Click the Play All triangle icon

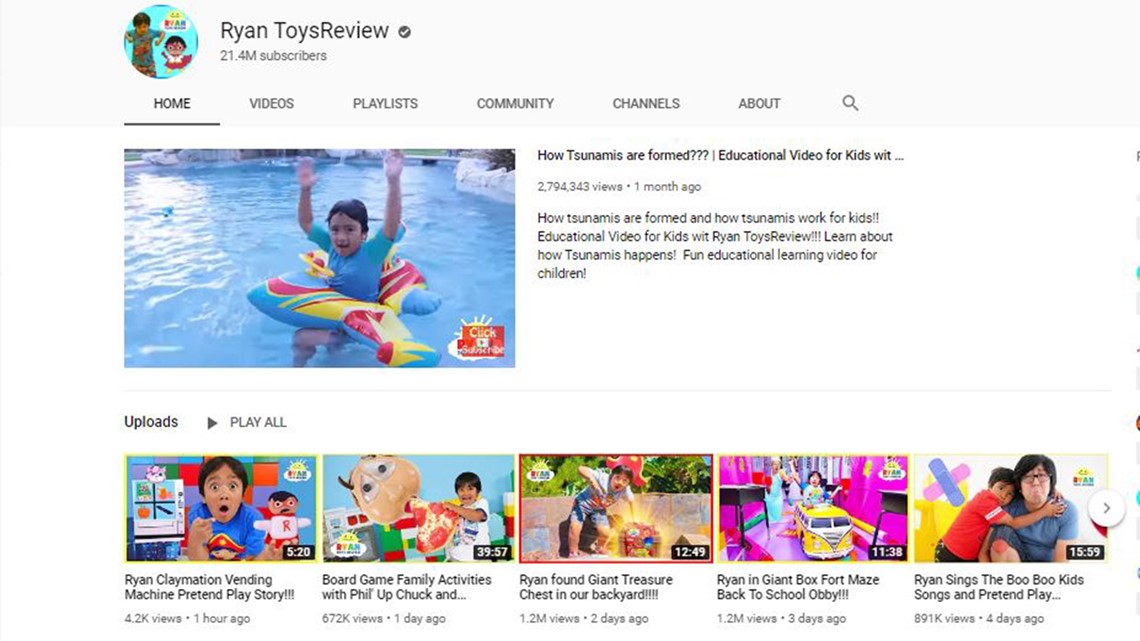point(212,423)
